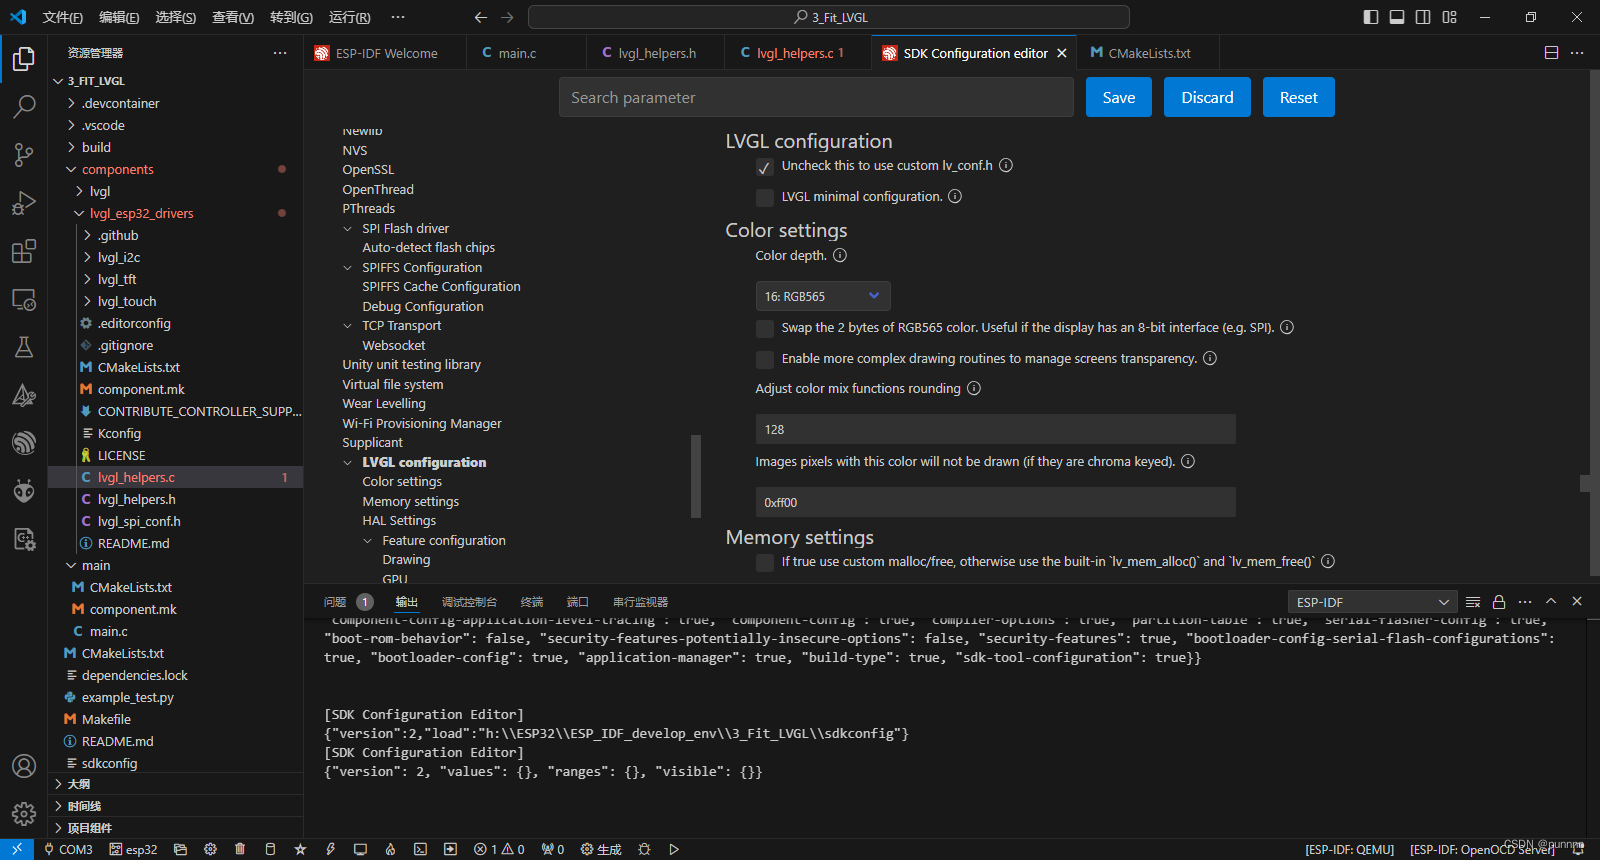
Task: Click the SDK Configuration gear in status bar
Action: pyautogui.click(x=210, y=849)
